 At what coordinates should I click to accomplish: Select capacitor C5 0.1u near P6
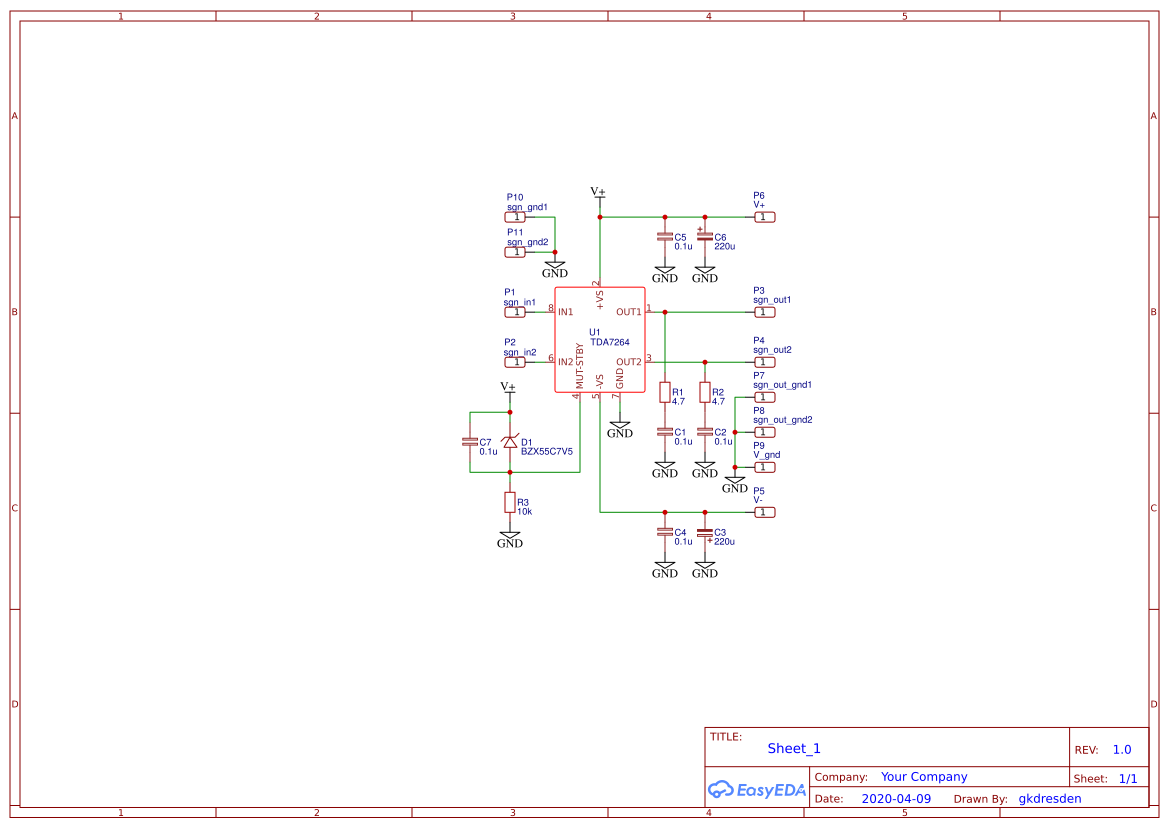click(x=664, y=237)
